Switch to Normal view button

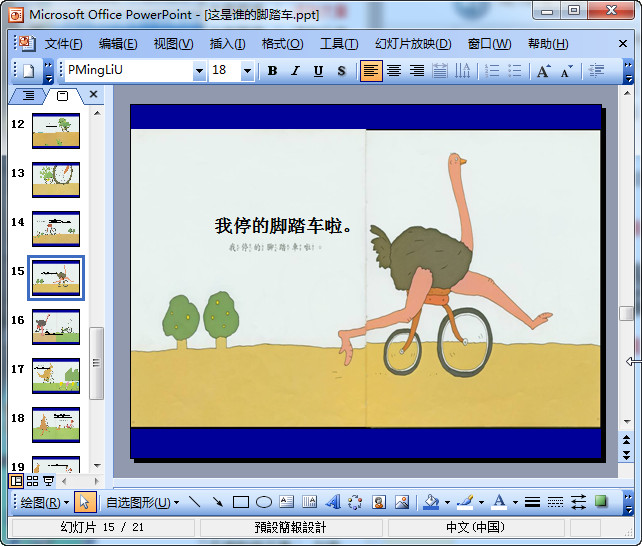point(16,481)
